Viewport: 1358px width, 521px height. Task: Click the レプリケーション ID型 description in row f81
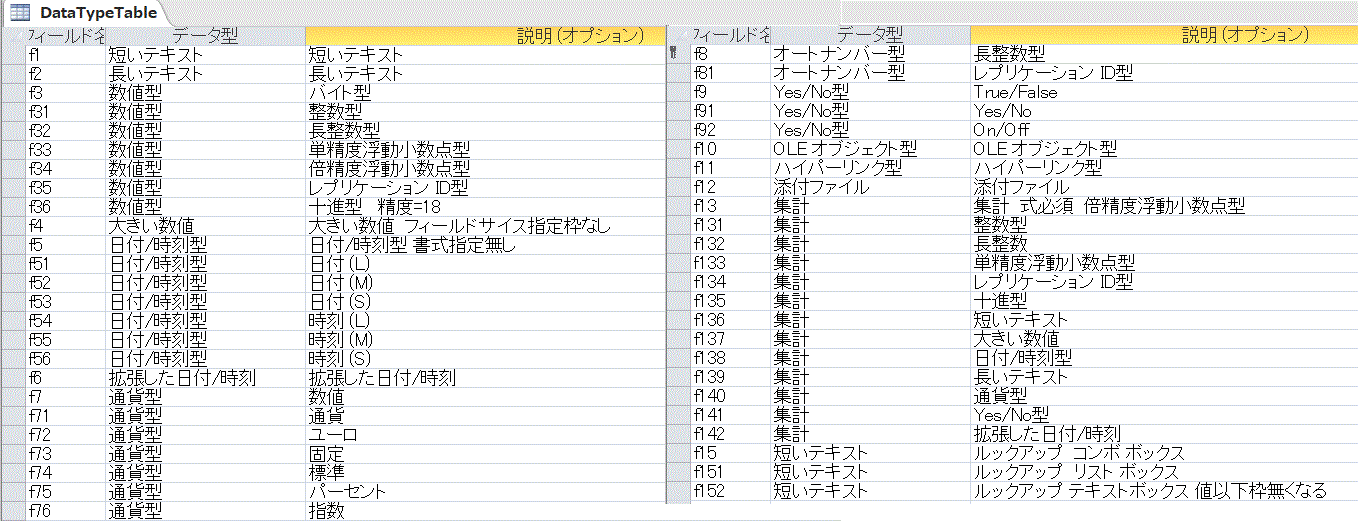click(1164, 73)
